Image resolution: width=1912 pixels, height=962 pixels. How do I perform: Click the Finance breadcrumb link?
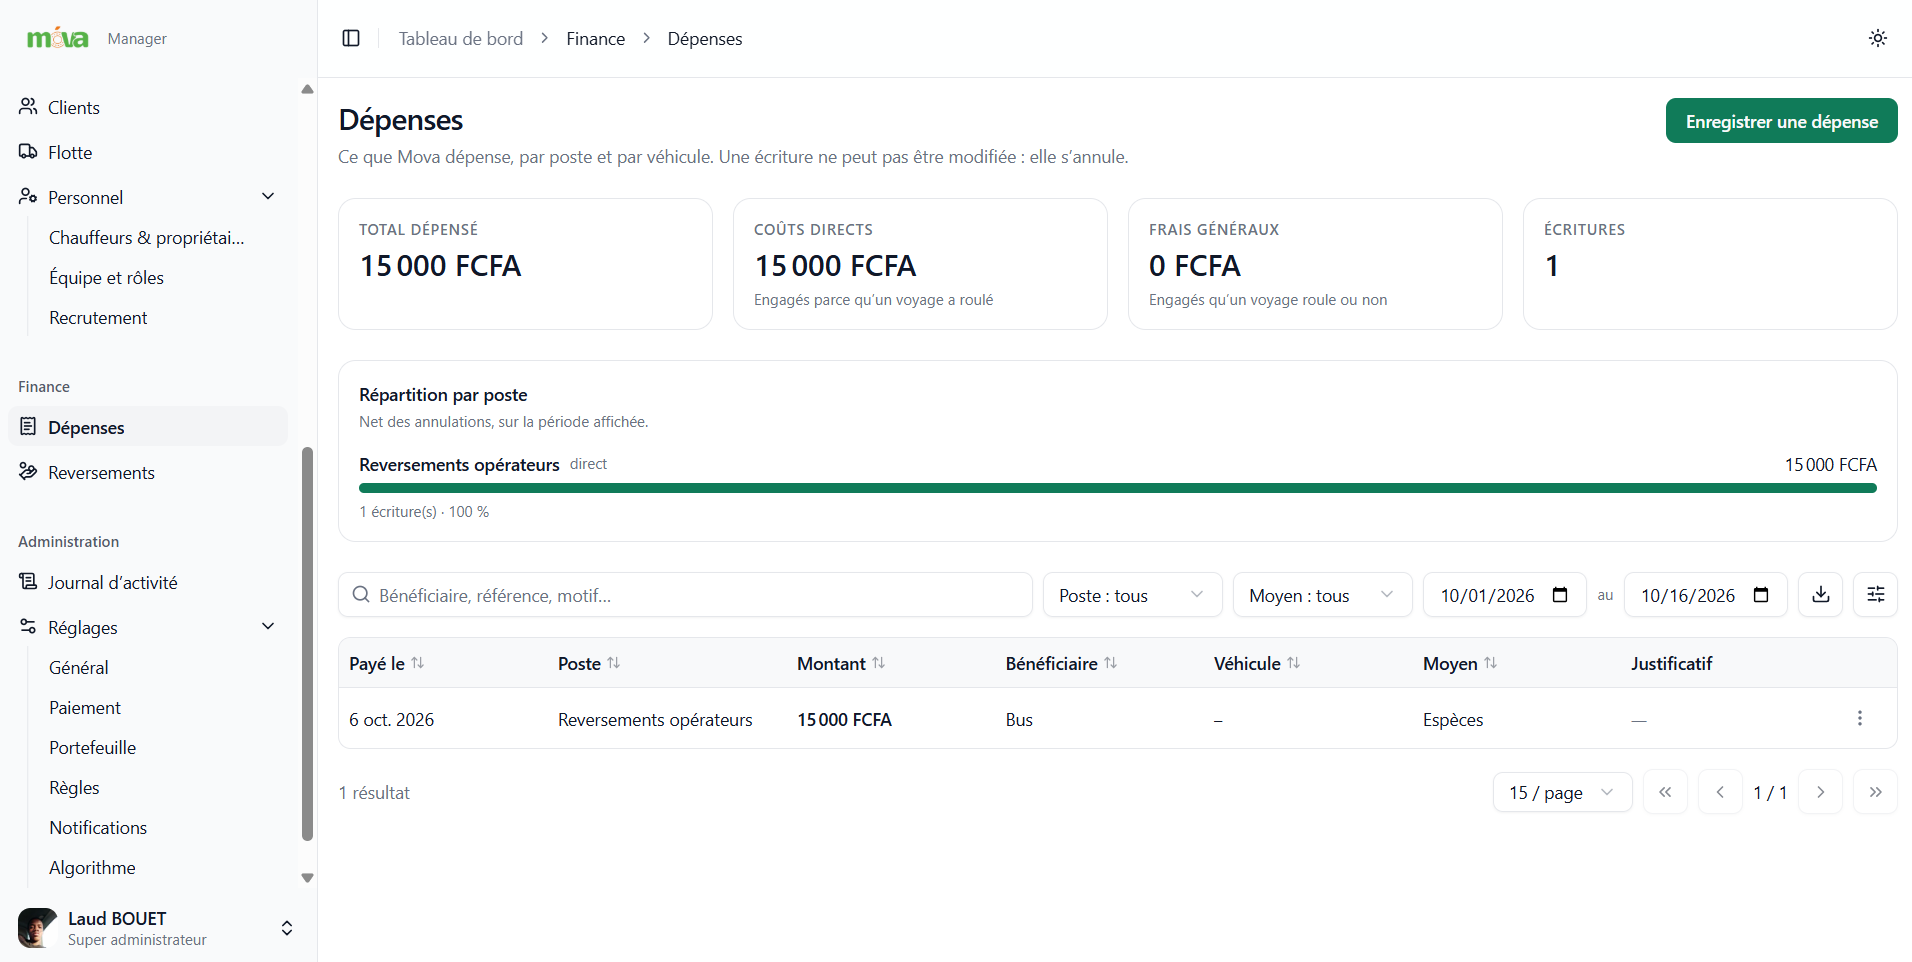click(595, 38)
